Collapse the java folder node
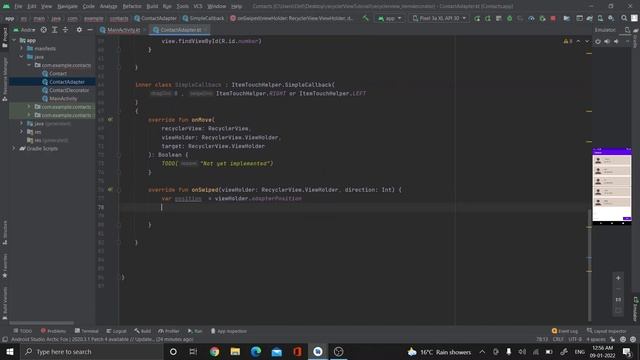Screen dimensions: 640x360 click(22, 57)
